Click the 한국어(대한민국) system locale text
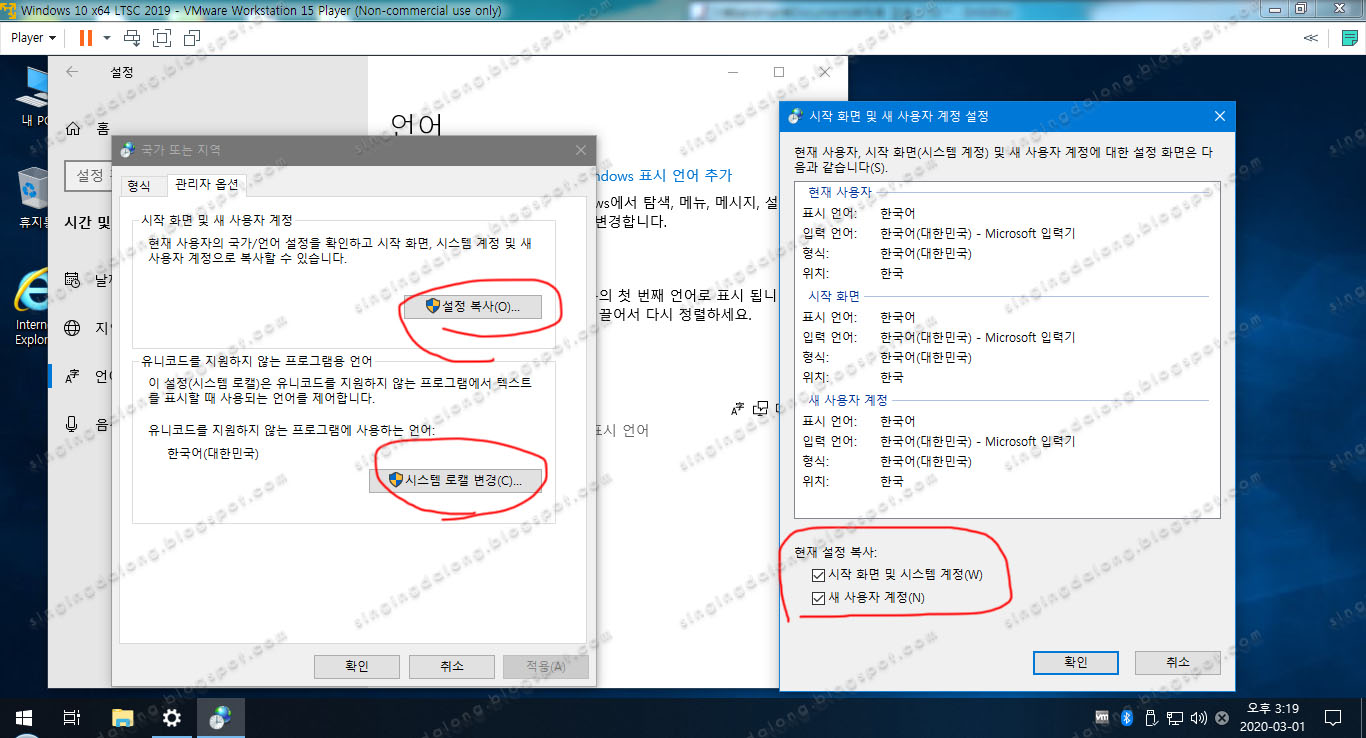Viewport: 1366px width, 738px height. pyautogui.click(x=212, y=453)
